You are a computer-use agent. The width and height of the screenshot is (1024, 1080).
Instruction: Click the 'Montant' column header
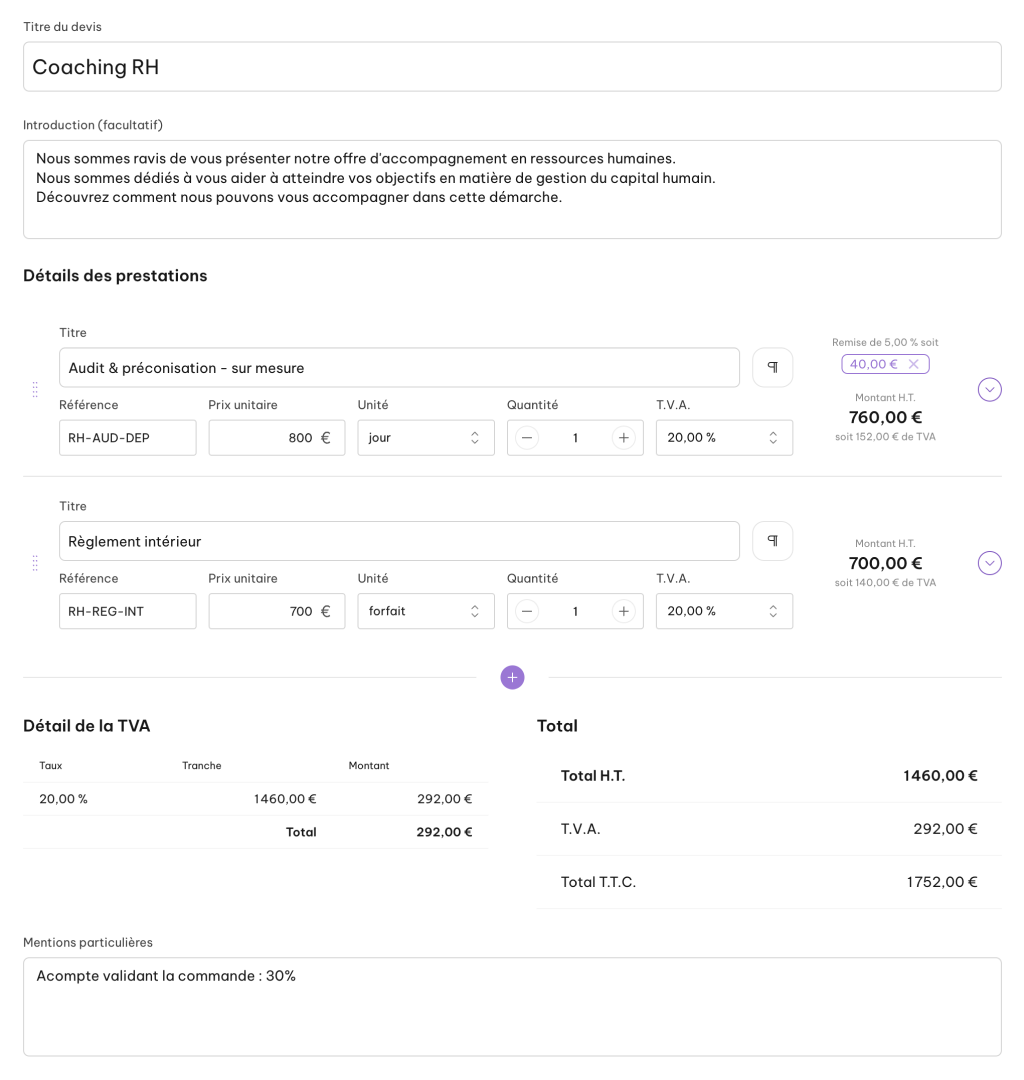click(368, 766)
